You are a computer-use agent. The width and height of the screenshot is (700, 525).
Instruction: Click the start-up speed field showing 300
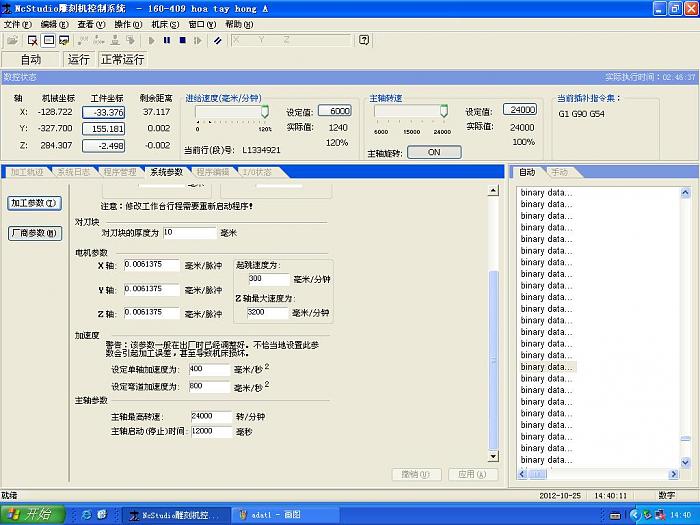point(269,279)
